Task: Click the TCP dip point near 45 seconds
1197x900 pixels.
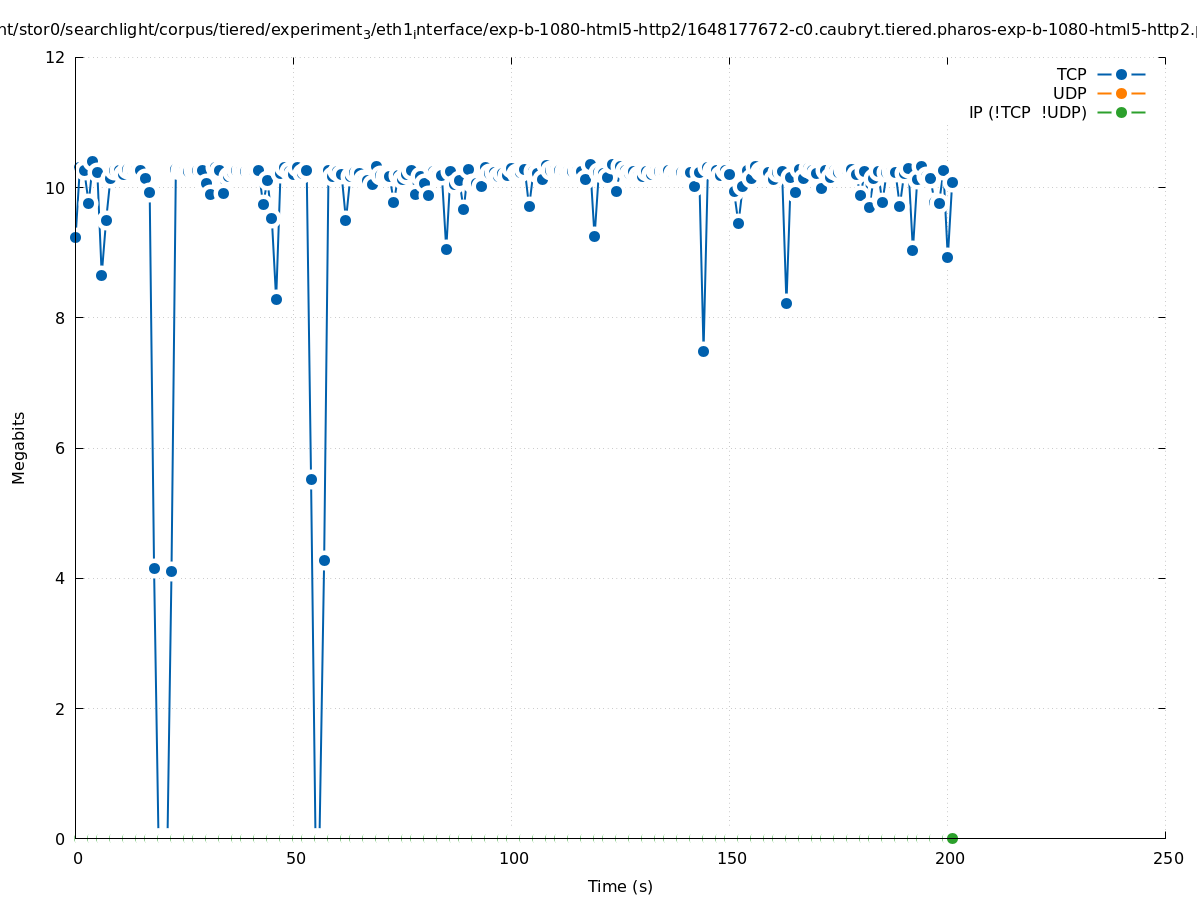Action: tap(276, 299)
